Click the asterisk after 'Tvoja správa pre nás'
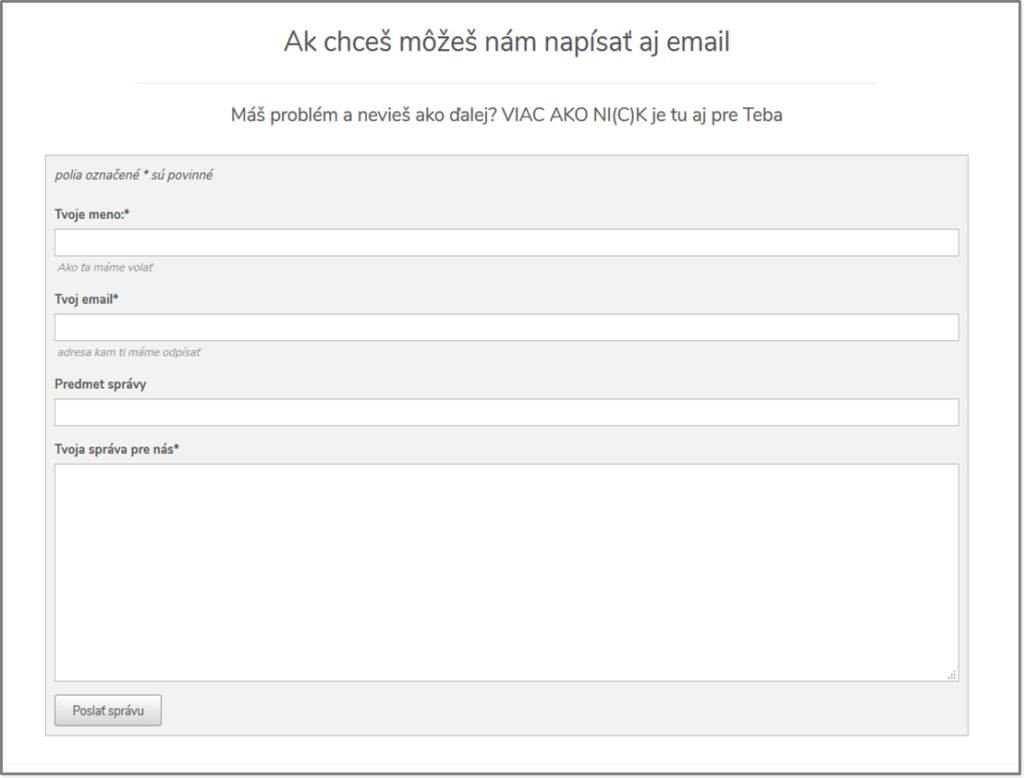This screenshot has height=778, width=1024. coord(176,447)
